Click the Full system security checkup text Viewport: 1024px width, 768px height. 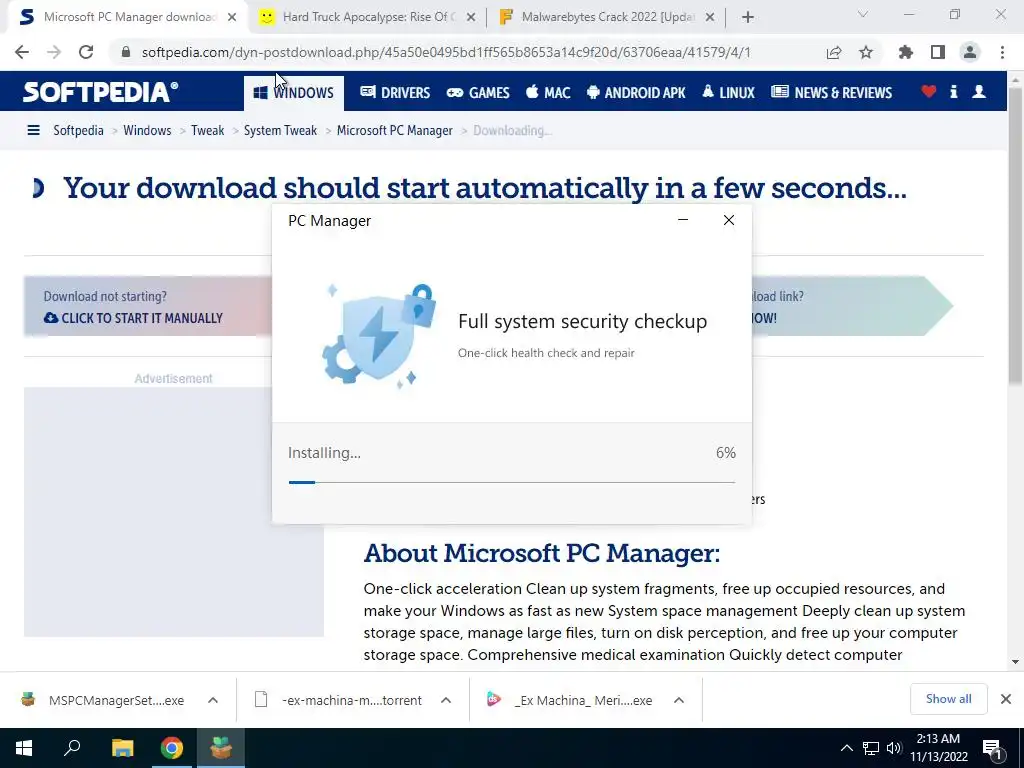pyautogui.click(x=583, y=321)
